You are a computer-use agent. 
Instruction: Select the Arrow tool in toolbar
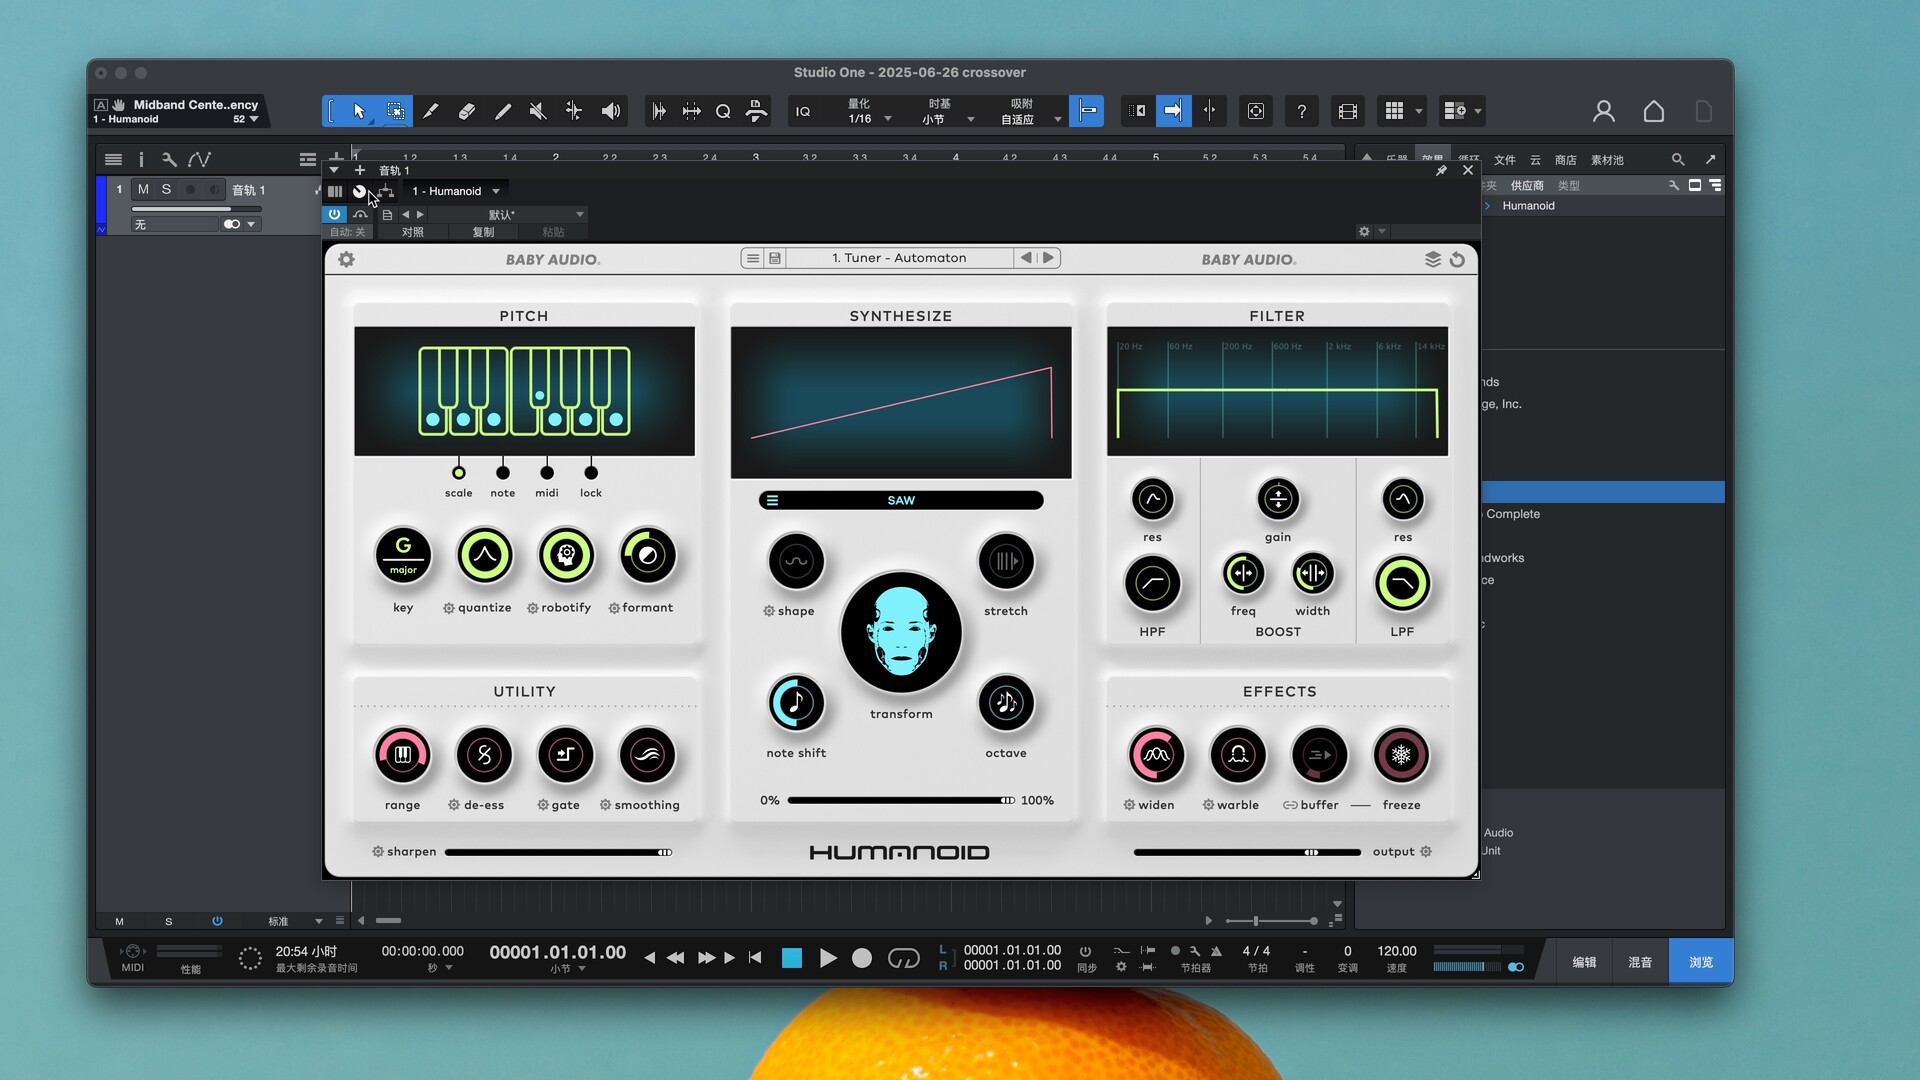(359, 111)
